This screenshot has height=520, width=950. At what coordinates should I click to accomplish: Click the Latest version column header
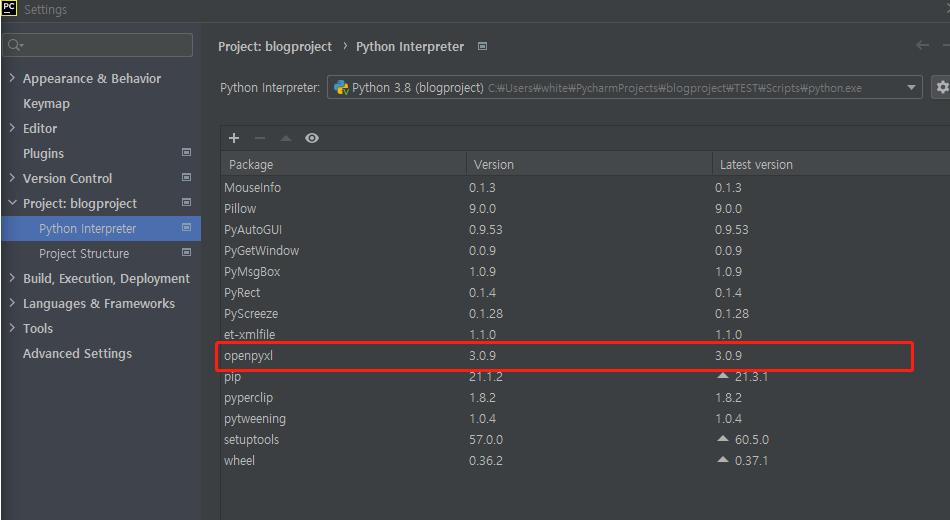[831, 164]
